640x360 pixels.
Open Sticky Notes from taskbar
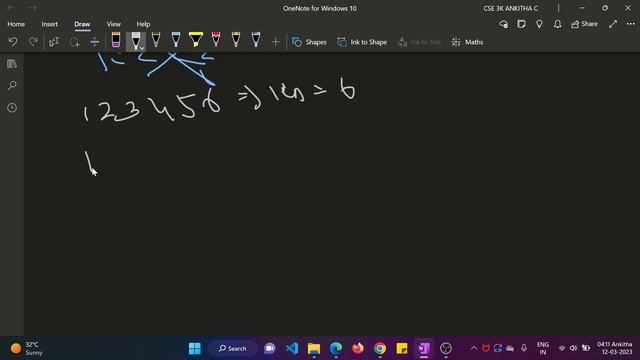point(402,349)
